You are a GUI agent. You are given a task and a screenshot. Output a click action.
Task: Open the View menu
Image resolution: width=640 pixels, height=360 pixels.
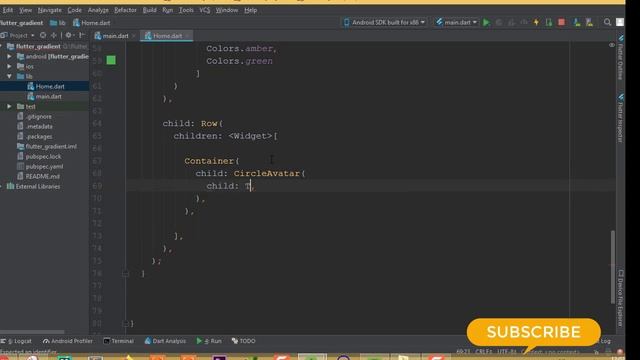(25, 10)
